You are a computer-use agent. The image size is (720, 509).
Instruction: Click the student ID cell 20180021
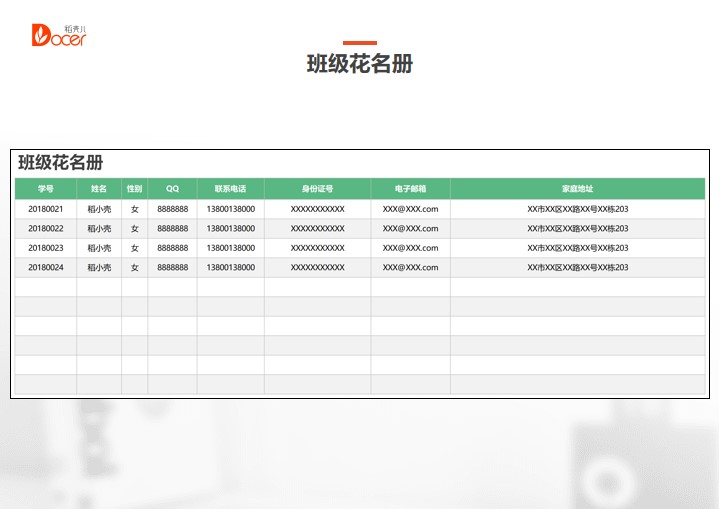[46, 209]
